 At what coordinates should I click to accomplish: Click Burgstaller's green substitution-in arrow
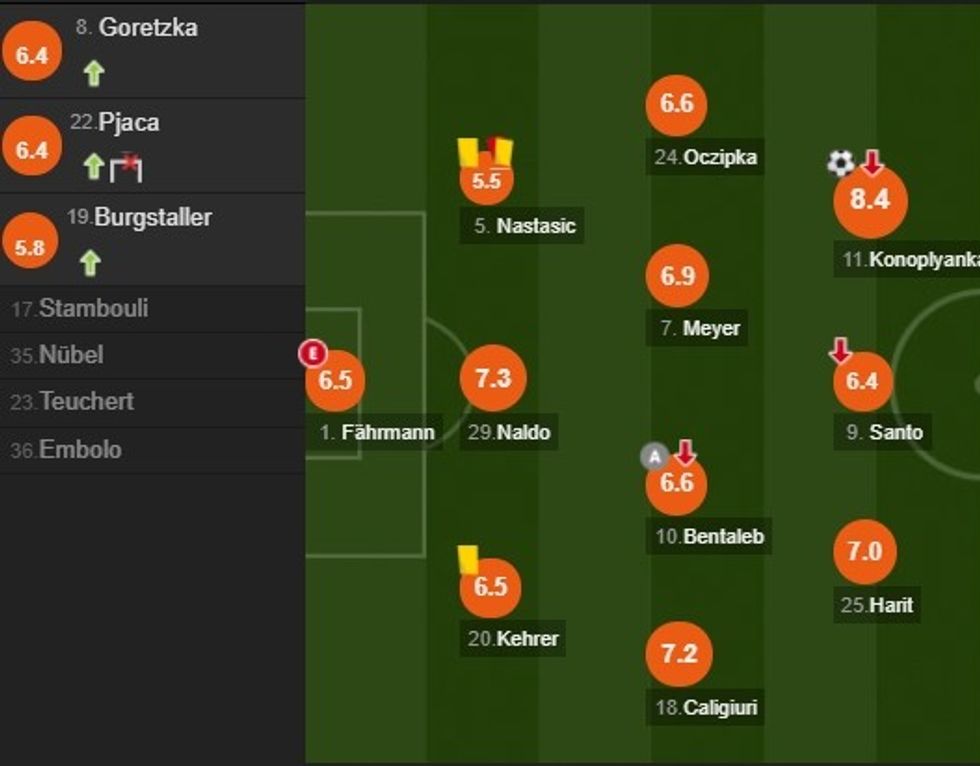point(90,263)
